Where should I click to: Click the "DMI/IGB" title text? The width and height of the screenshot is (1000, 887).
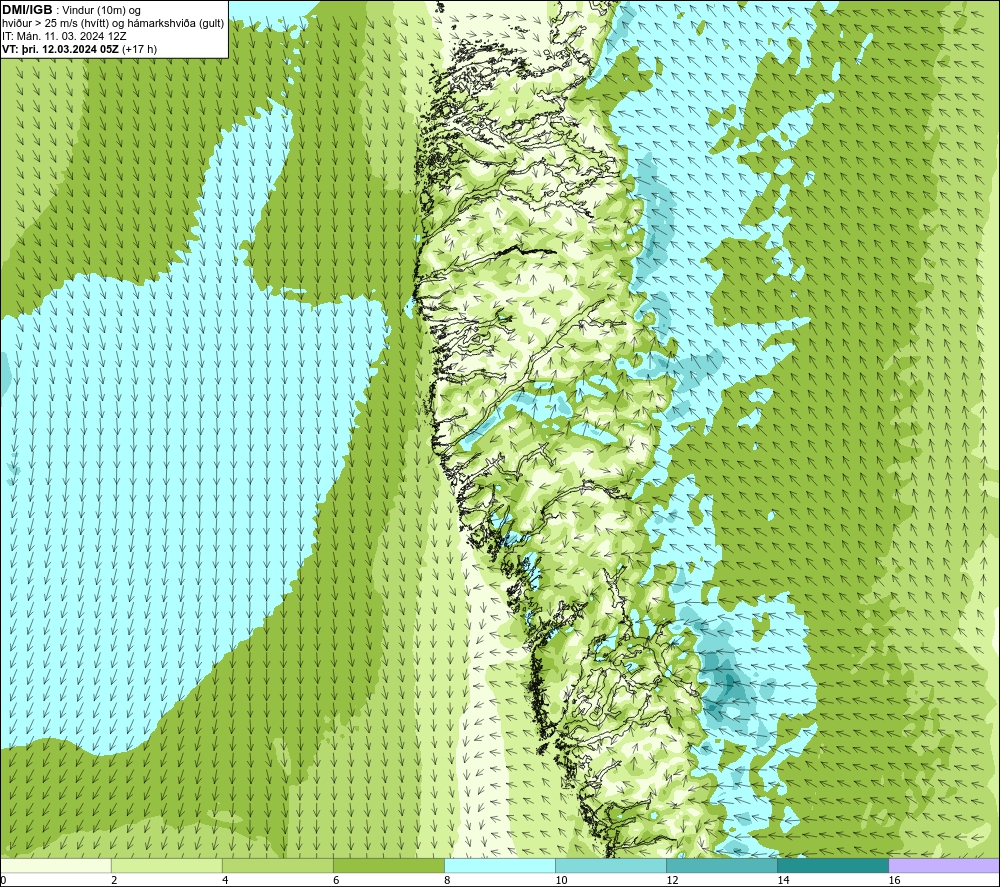(x=27, y=10)
